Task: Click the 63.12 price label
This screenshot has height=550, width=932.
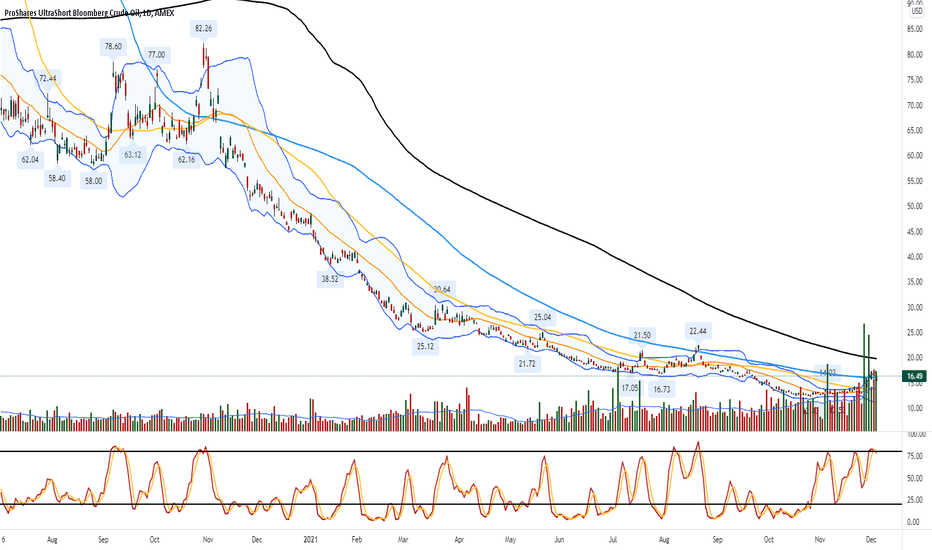Action: coord(133,155)
